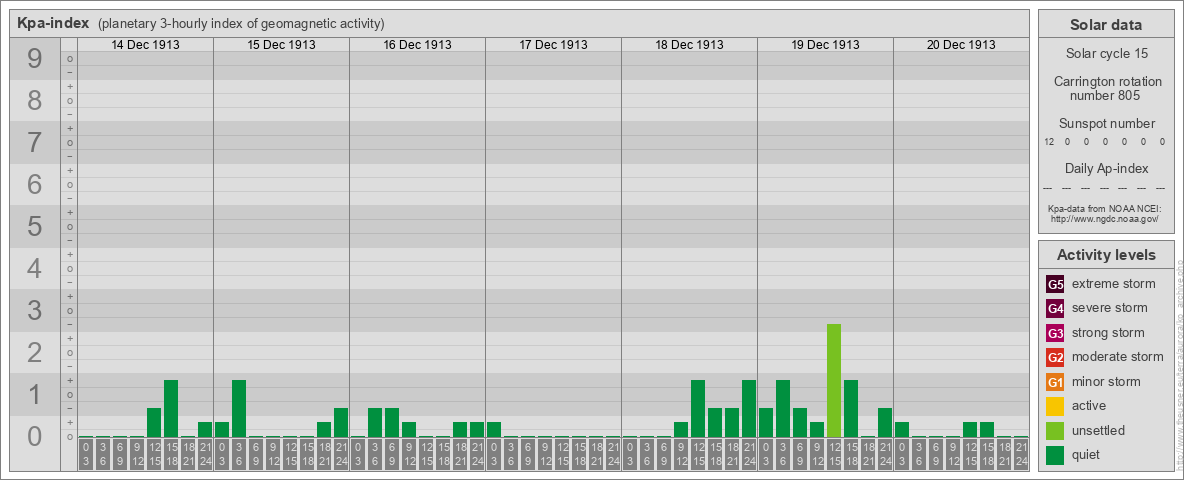The image size is (1184, 480).
Task: Click the G4 severe storm badge
Action: pyautogui.click(x=1056, y=309)
